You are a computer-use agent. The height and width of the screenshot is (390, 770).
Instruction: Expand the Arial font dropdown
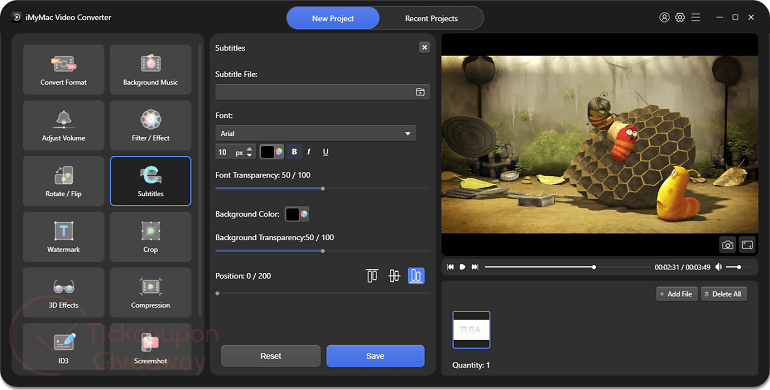315,133
